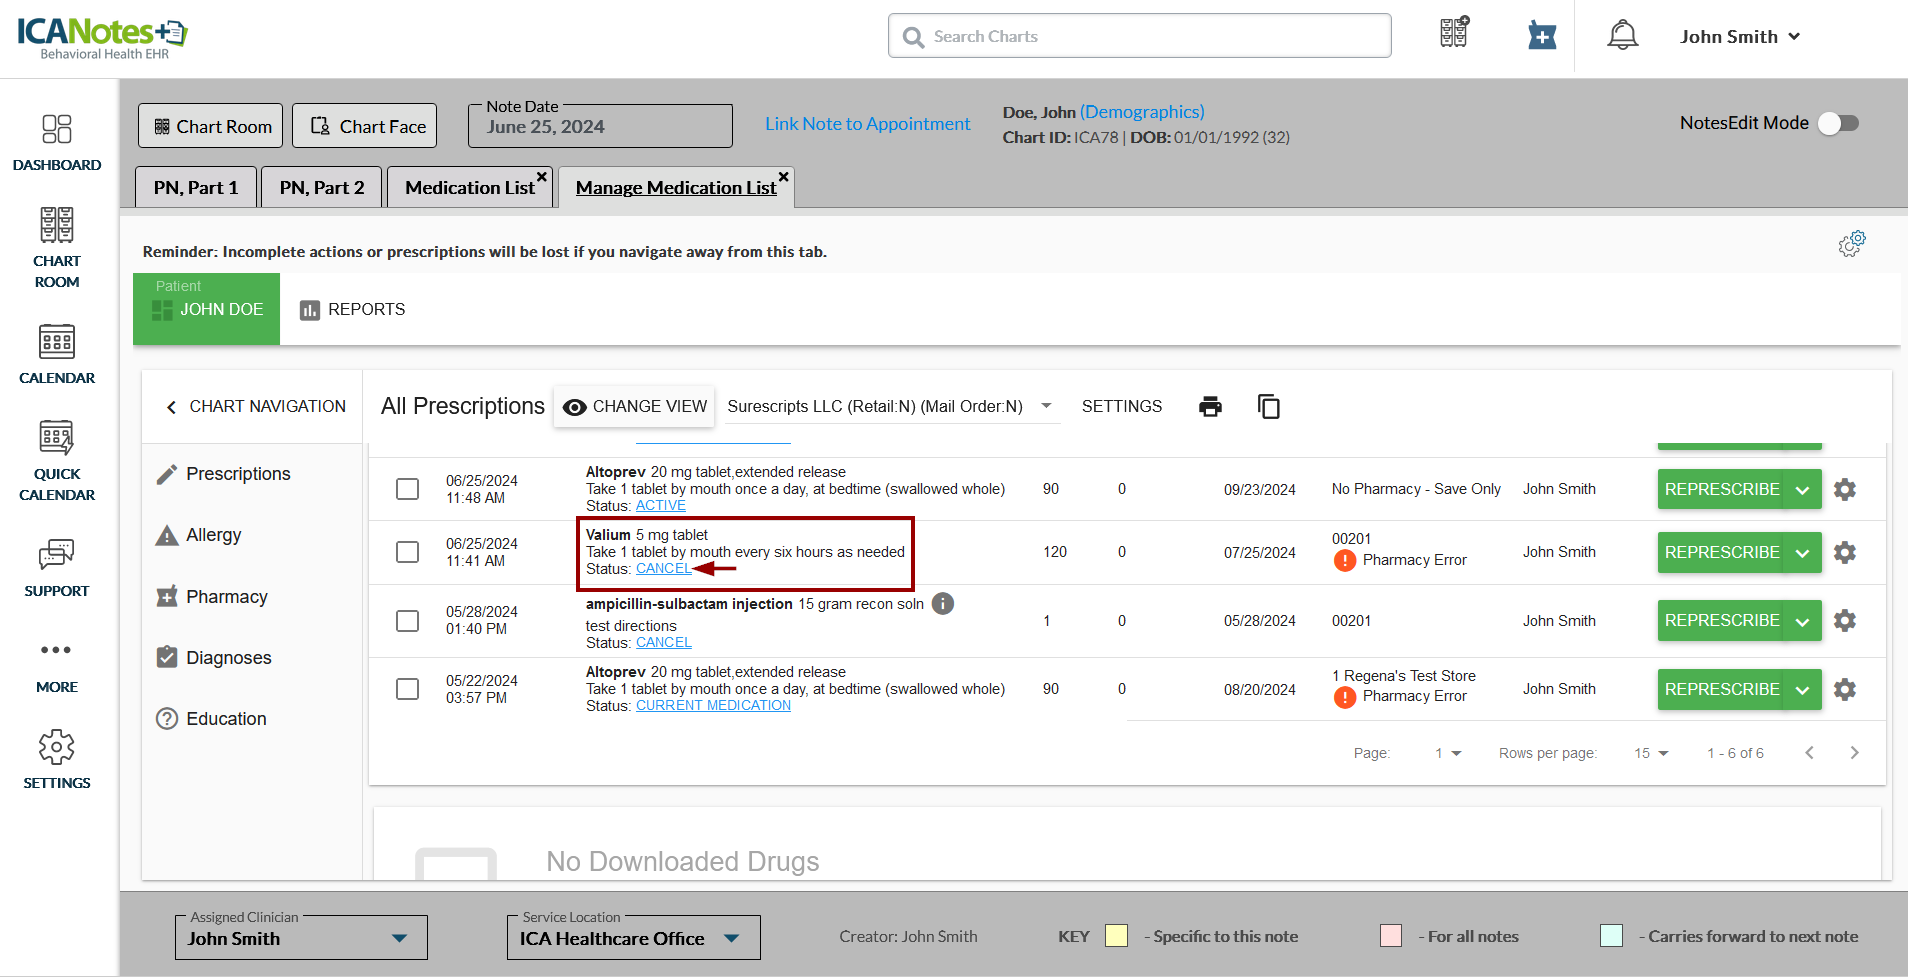The image size is (1908, 977).
Task: Open page settings gears icon top right
Action: point(1851,244)
